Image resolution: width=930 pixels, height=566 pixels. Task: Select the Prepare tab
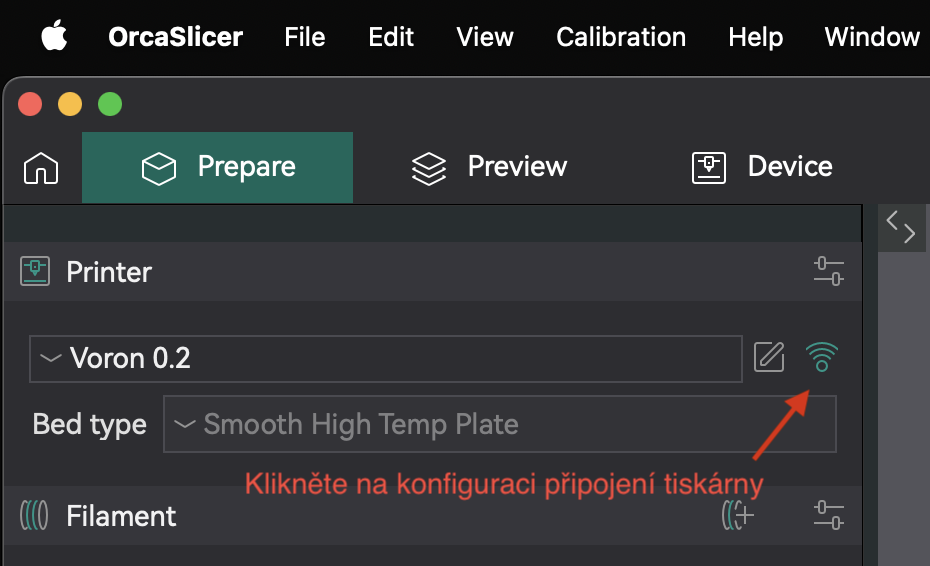[x=218, y=167]
